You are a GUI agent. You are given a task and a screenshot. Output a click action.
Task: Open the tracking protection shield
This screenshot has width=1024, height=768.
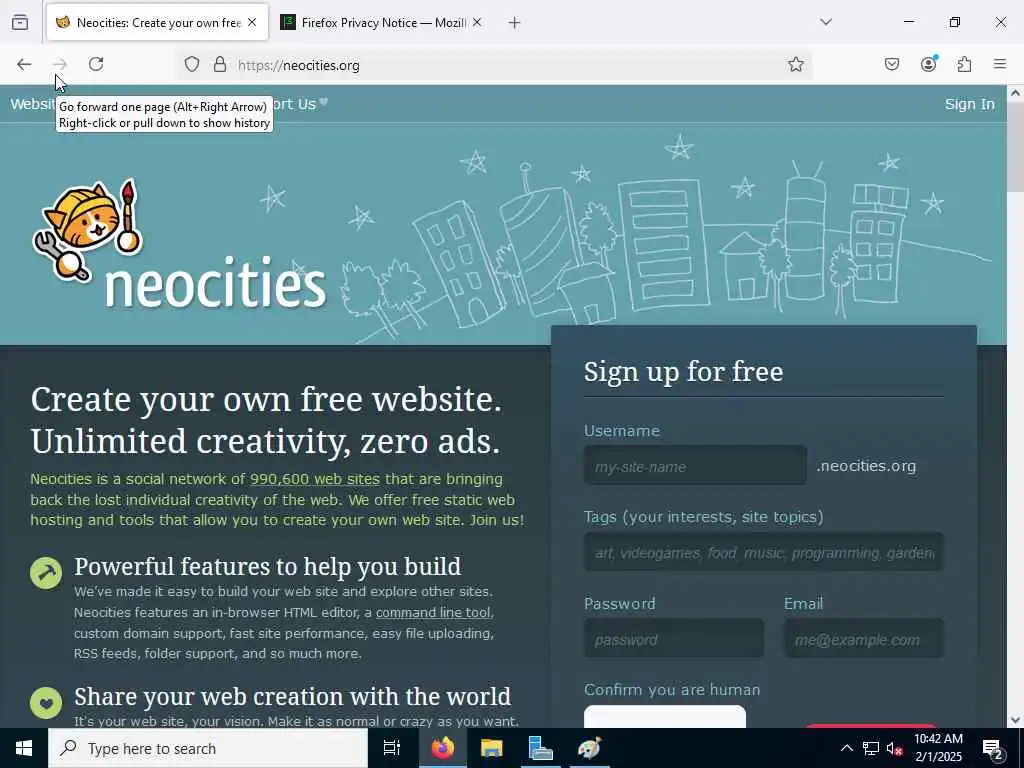[191, 64]
